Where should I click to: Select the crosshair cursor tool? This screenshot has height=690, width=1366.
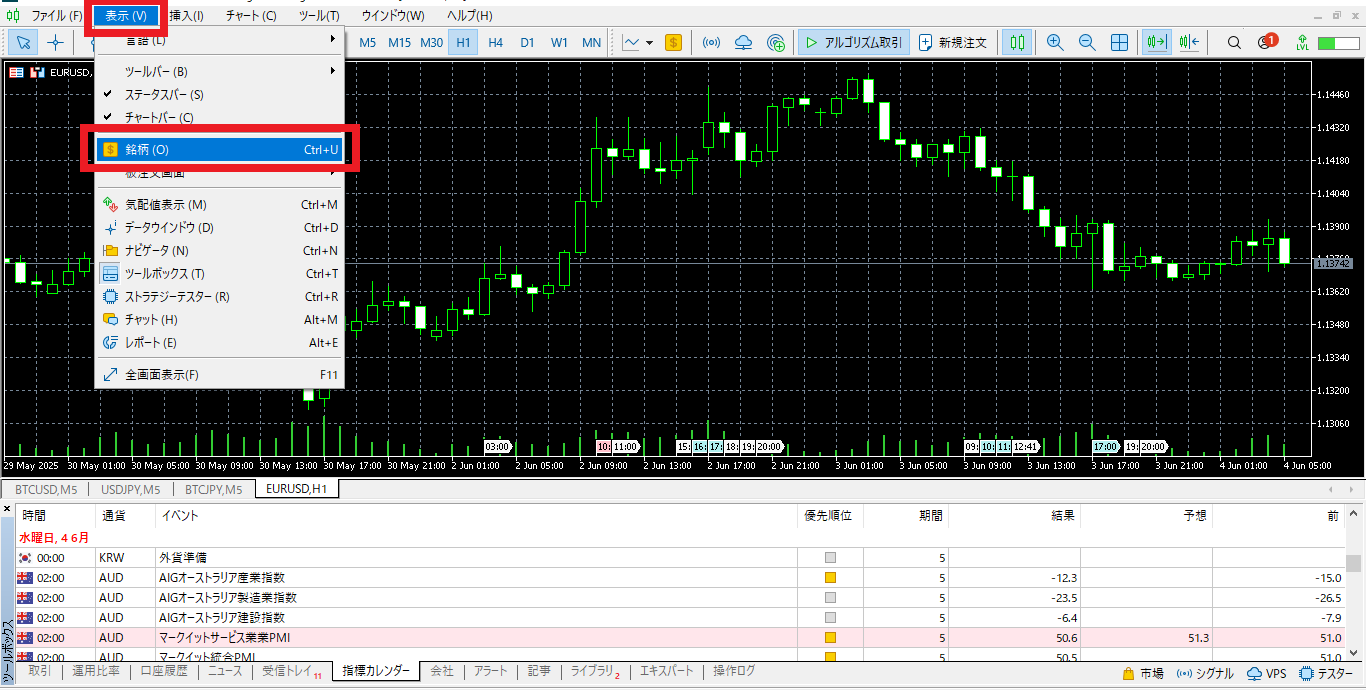click(56, 43)
